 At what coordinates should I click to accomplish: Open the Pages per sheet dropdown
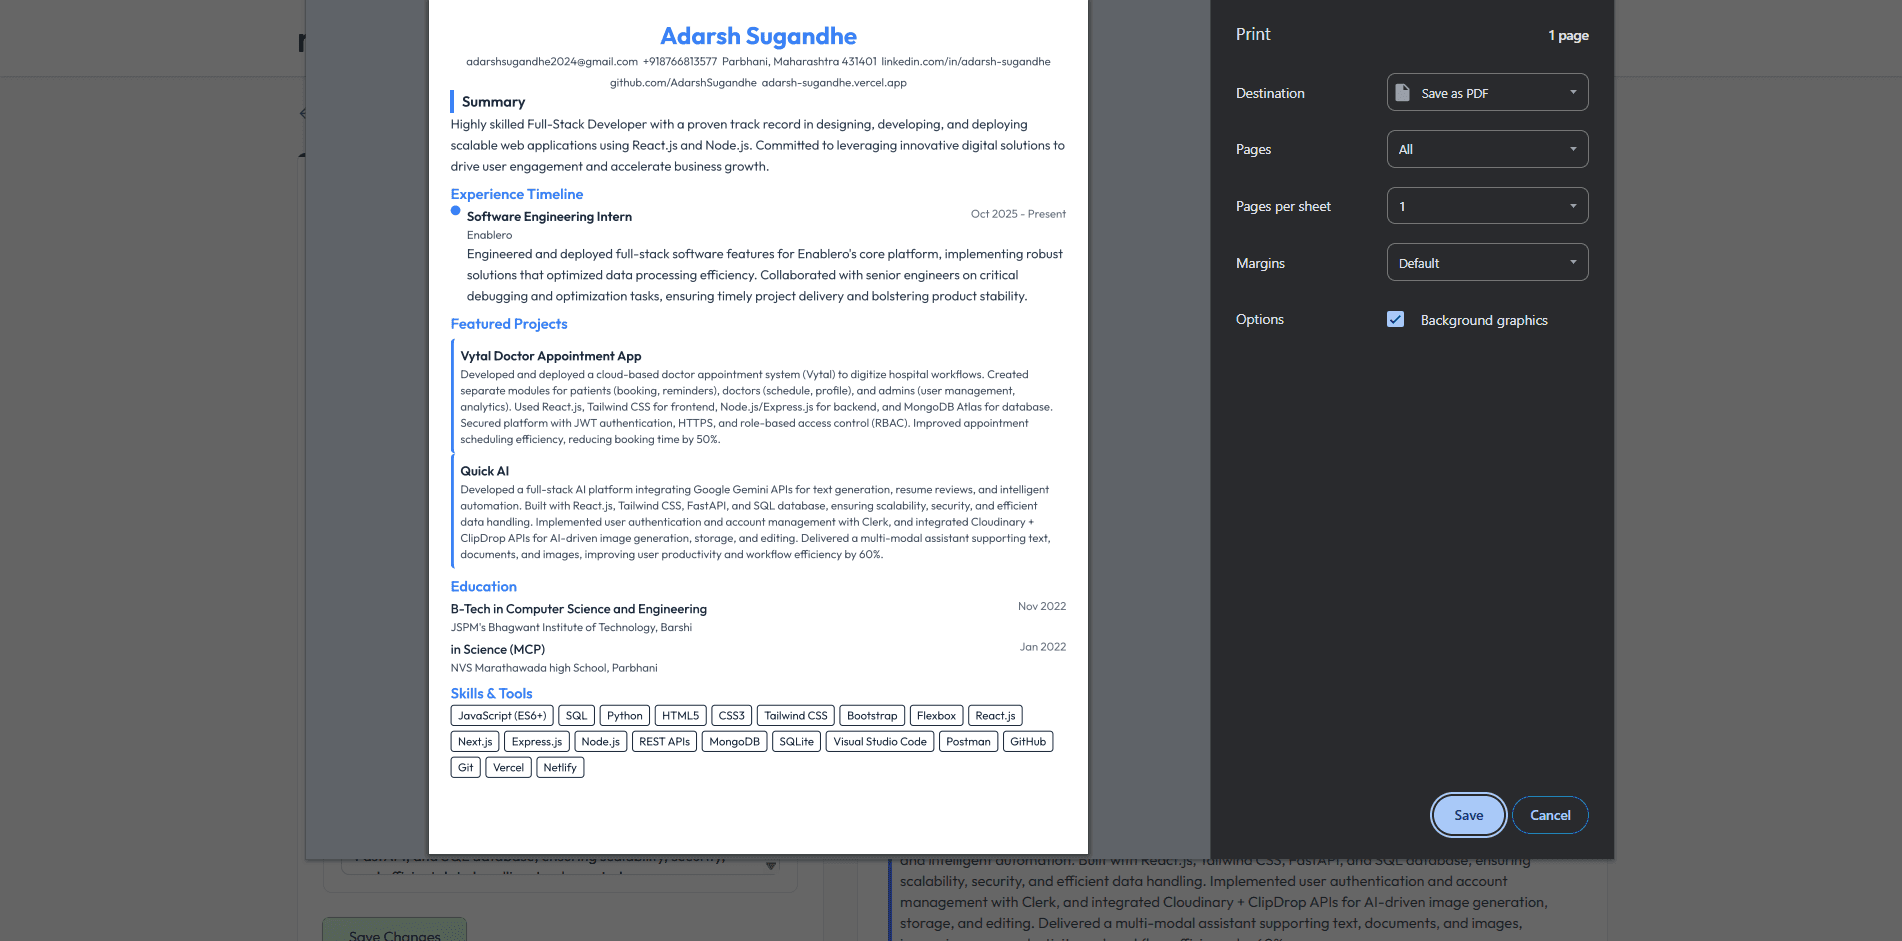point(1487,205)
